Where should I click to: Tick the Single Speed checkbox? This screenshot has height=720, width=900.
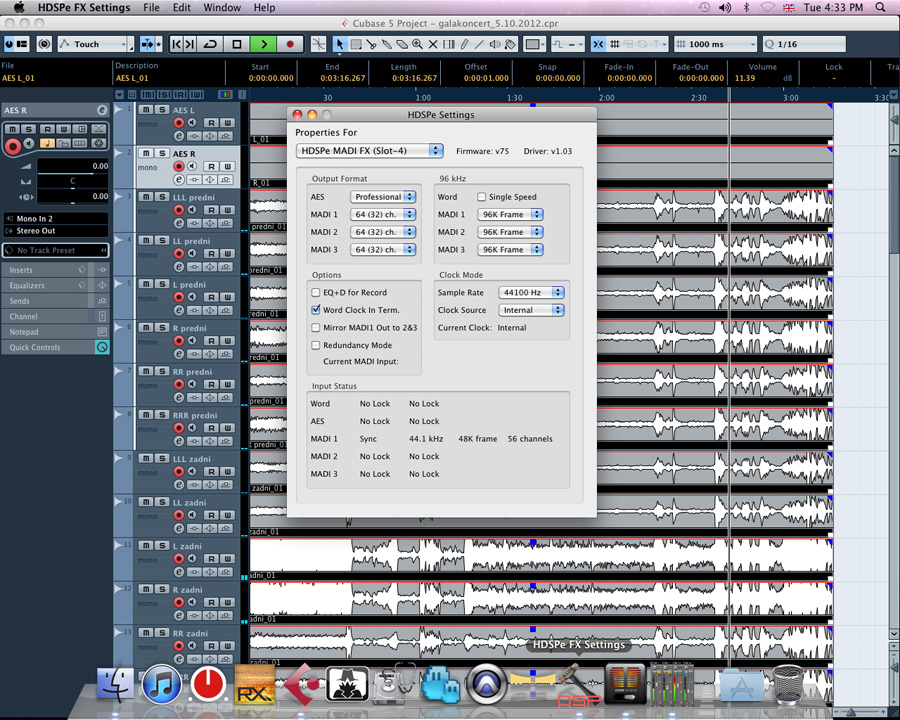[x=482, y=197]
